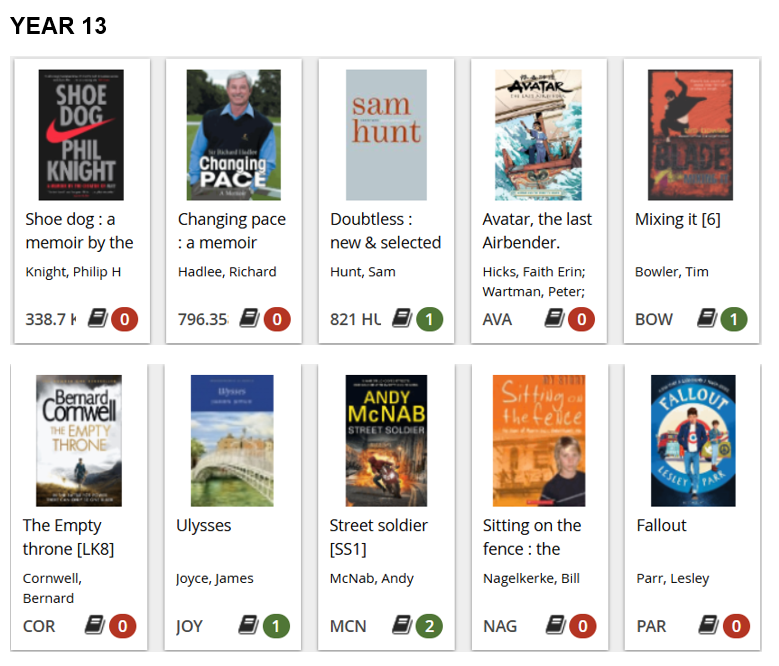Open the Shoe Dog cover image
The height and width of the screenshot is (666, 779).
pos(81,135)
